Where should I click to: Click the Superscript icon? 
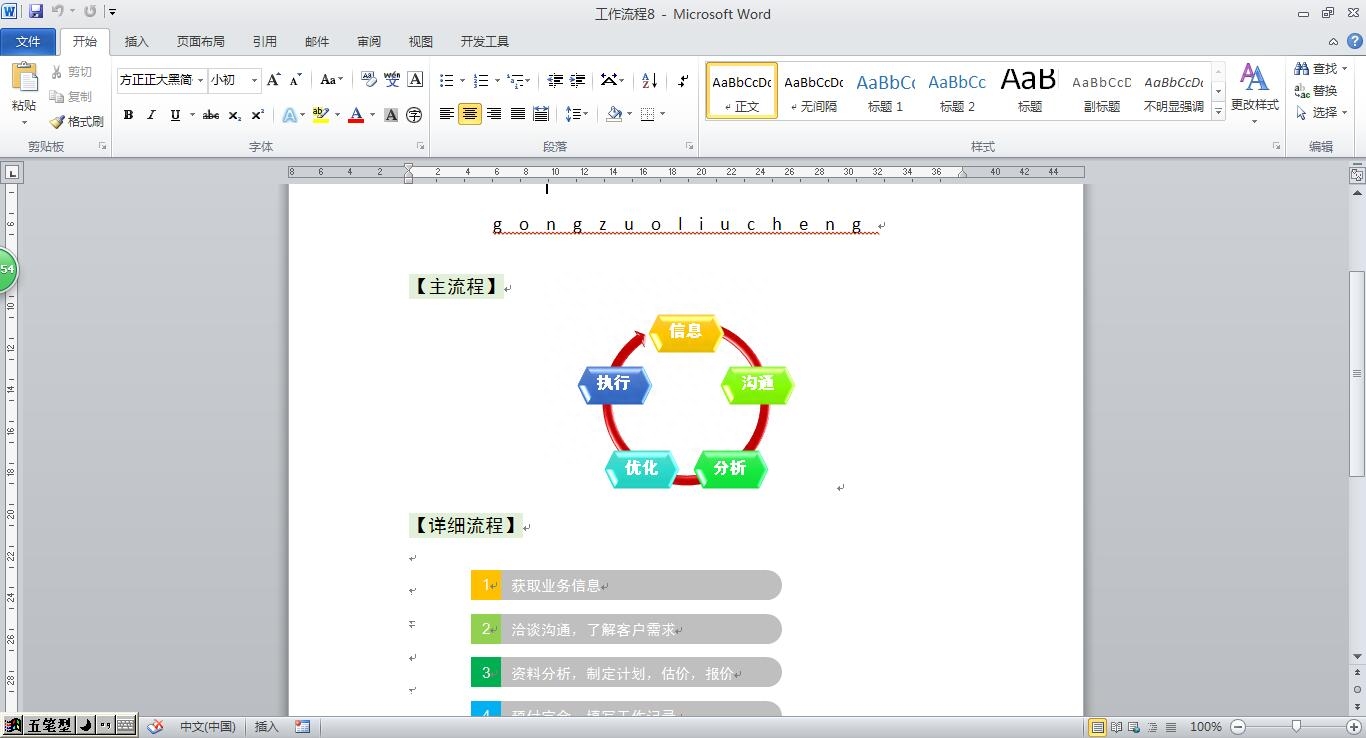pyautogui.click(x=258, y=115)
